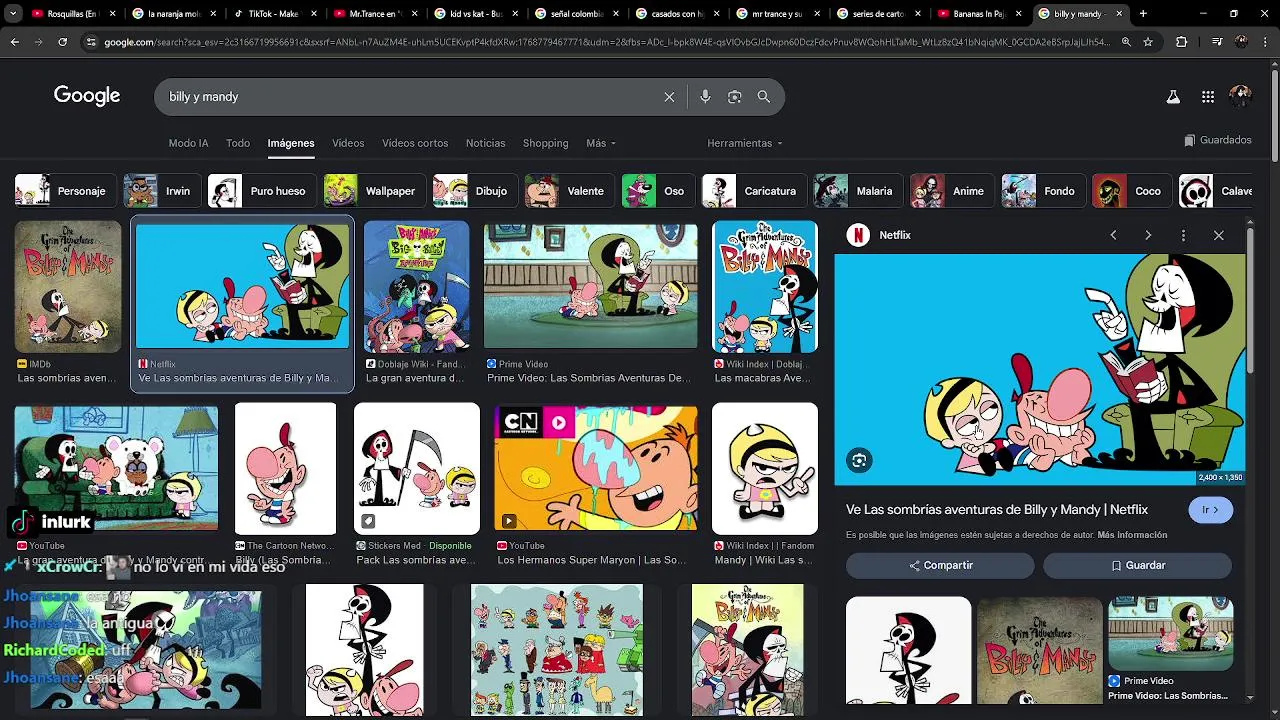The width and height of the screenshot is (1280, 720).
Task: Open Stickers Med Grim sticker thumbnail
Action: [x=417, y=468]
